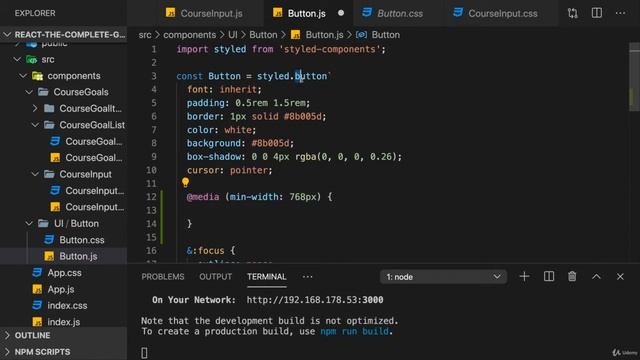Maximize panel with the up chevron
The image size is (640, 360).
click(x=596, y=276)
